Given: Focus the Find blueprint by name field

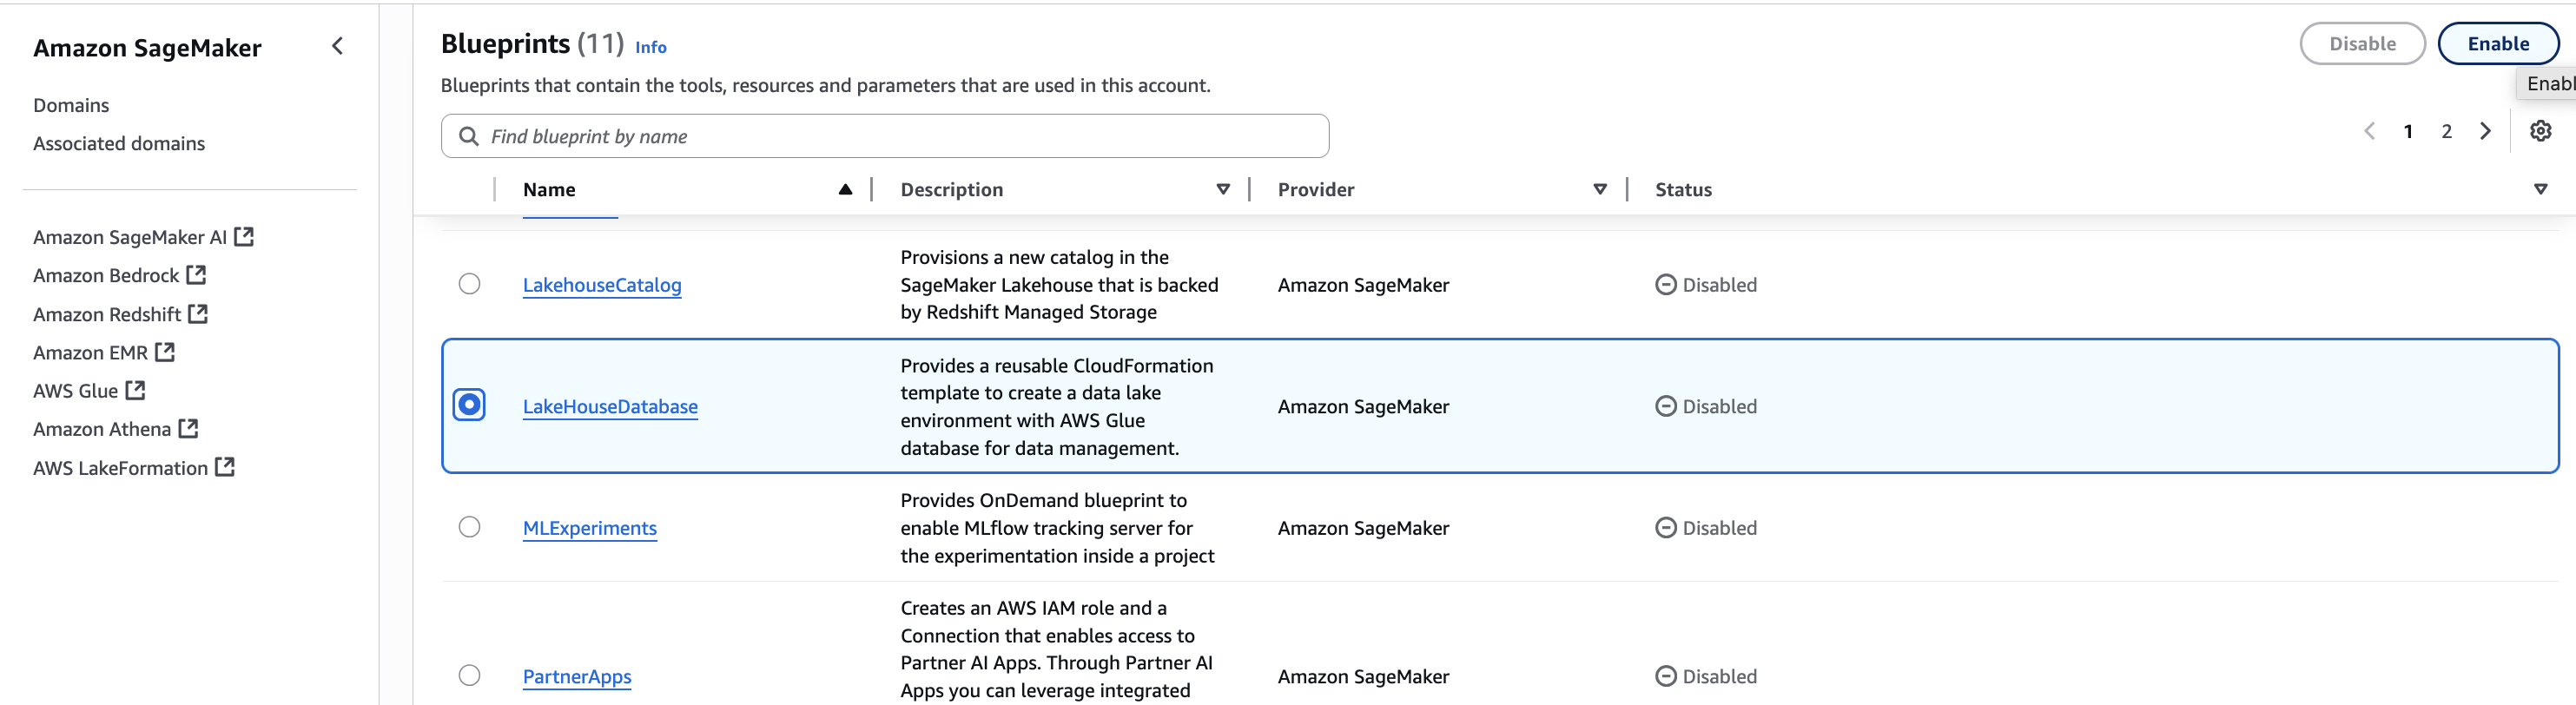Looking at the screenshot, I should click(900, 136).
